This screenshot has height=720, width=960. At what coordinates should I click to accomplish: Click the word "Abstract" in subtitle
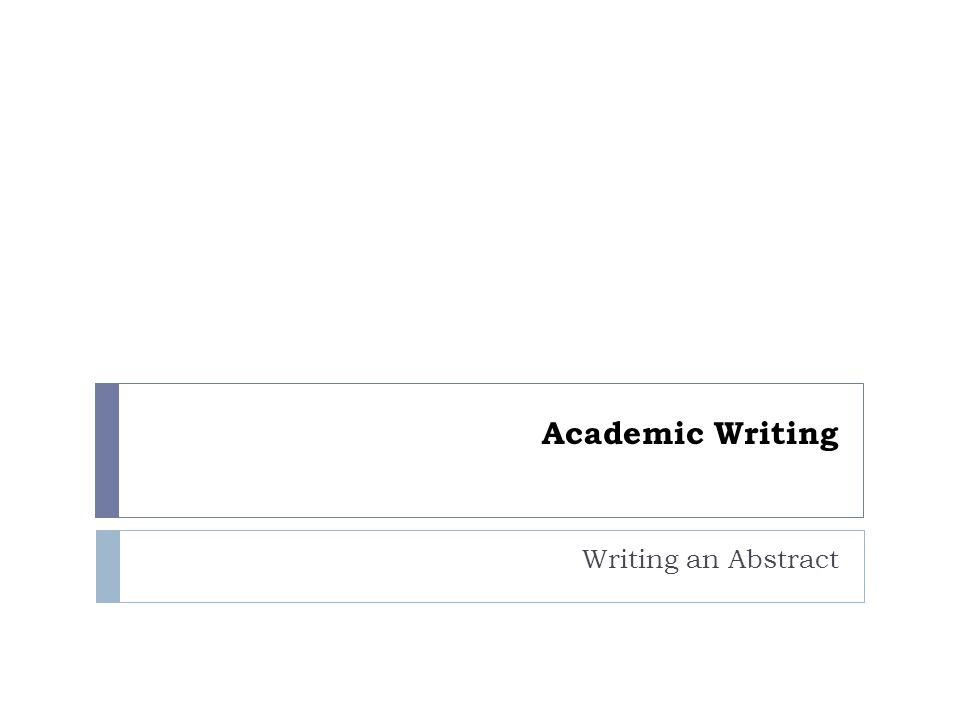click(x=783, y=559)
